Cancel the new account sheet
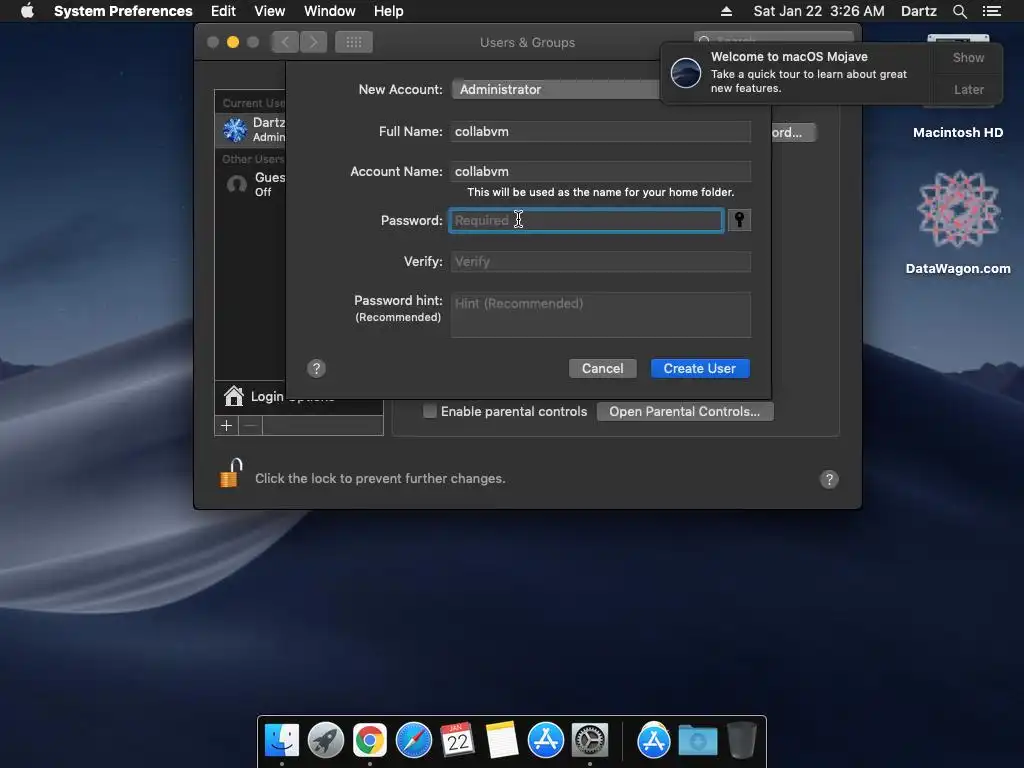1024x768 pixels. tap(602, 368)
